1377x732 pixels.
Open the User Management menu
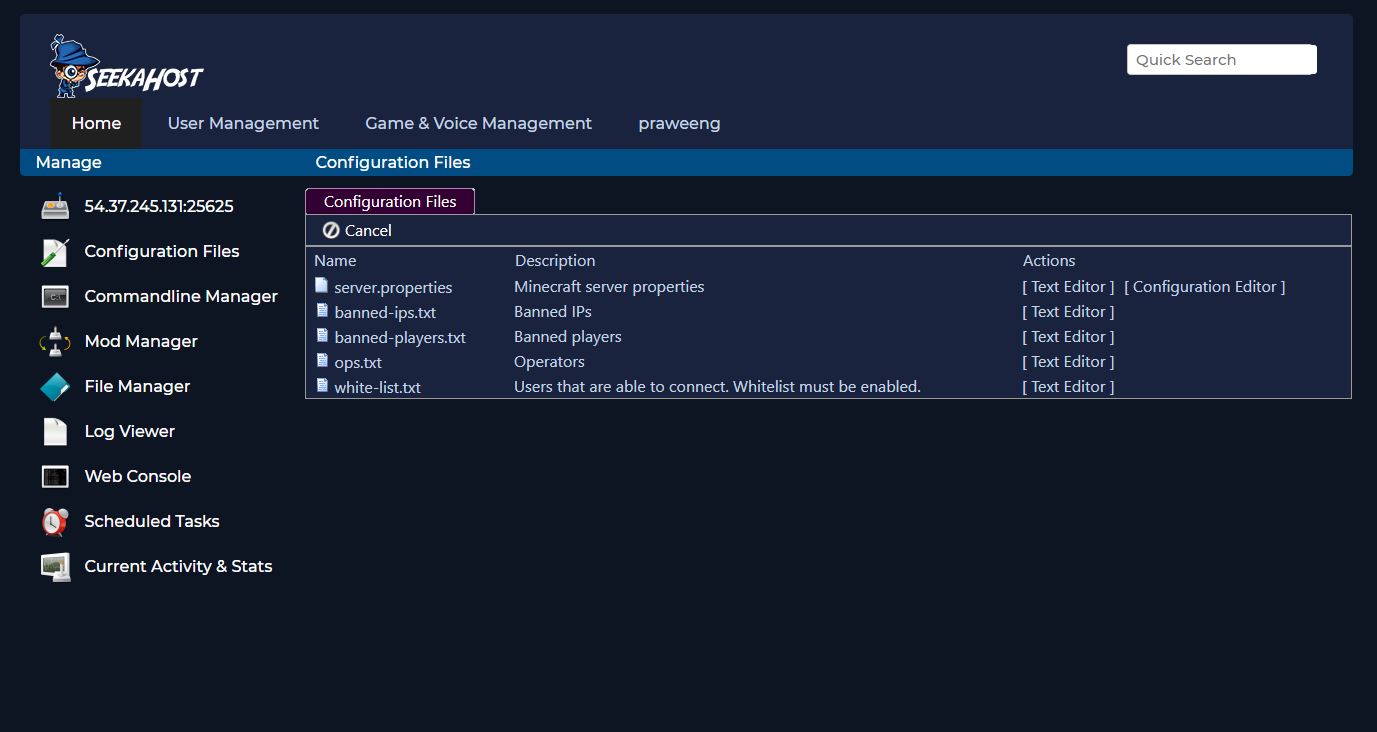(x=243, y=124)
